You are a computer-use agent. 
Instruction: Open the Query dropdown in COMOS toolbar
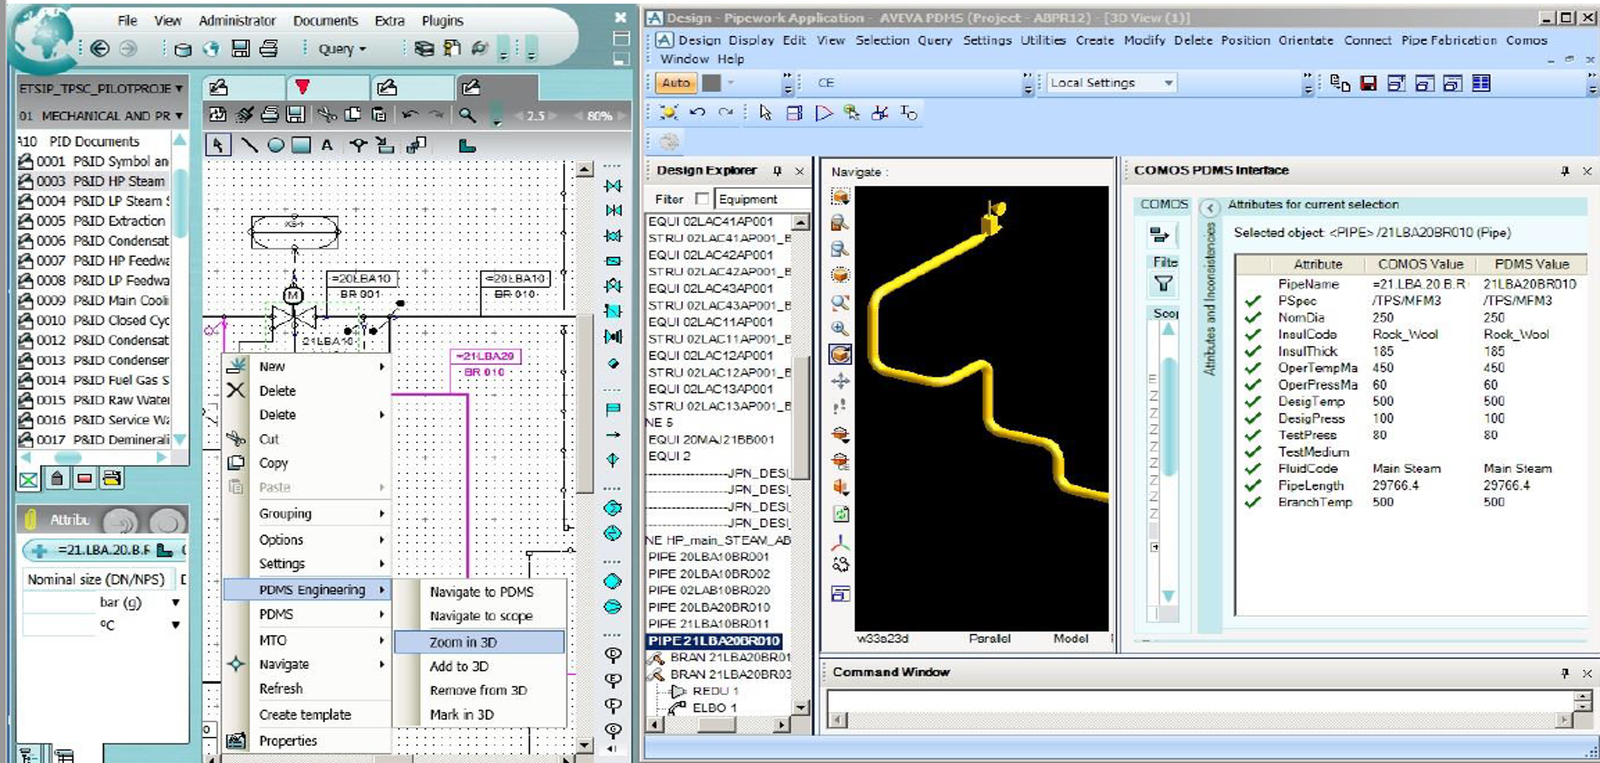[342, 48]
